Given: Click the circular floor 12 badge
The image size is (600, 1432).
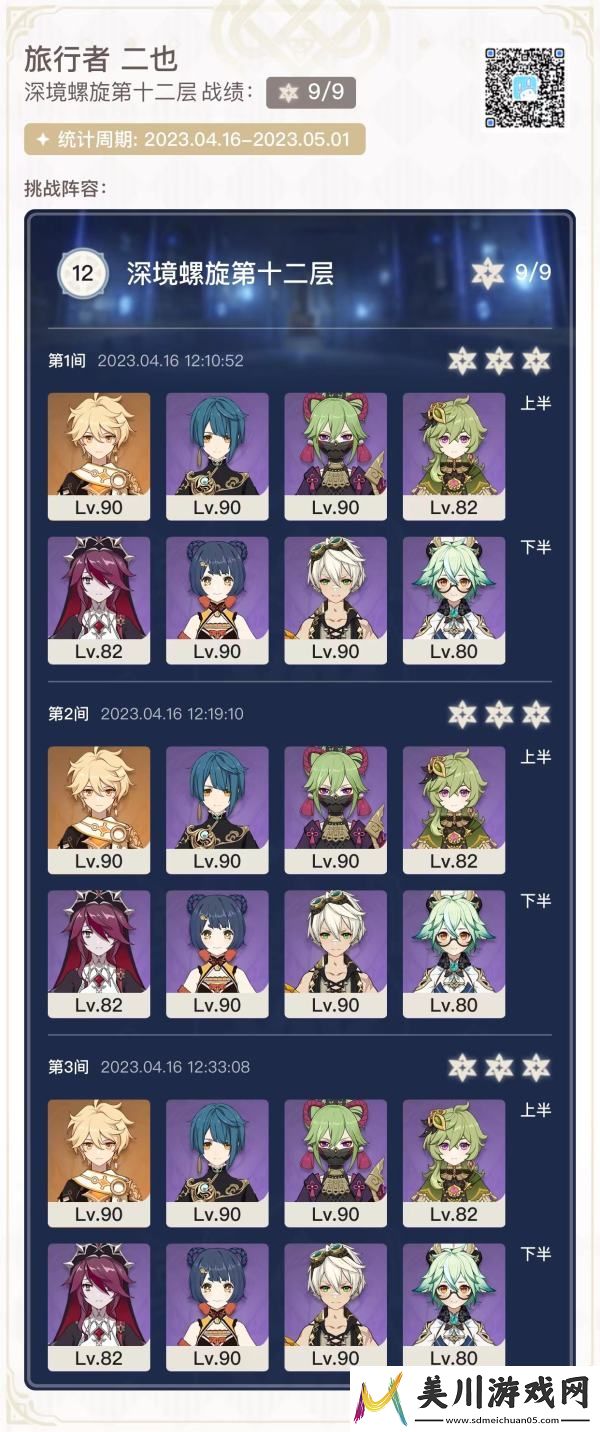Looking at the screenshot, I should point(83,272).
